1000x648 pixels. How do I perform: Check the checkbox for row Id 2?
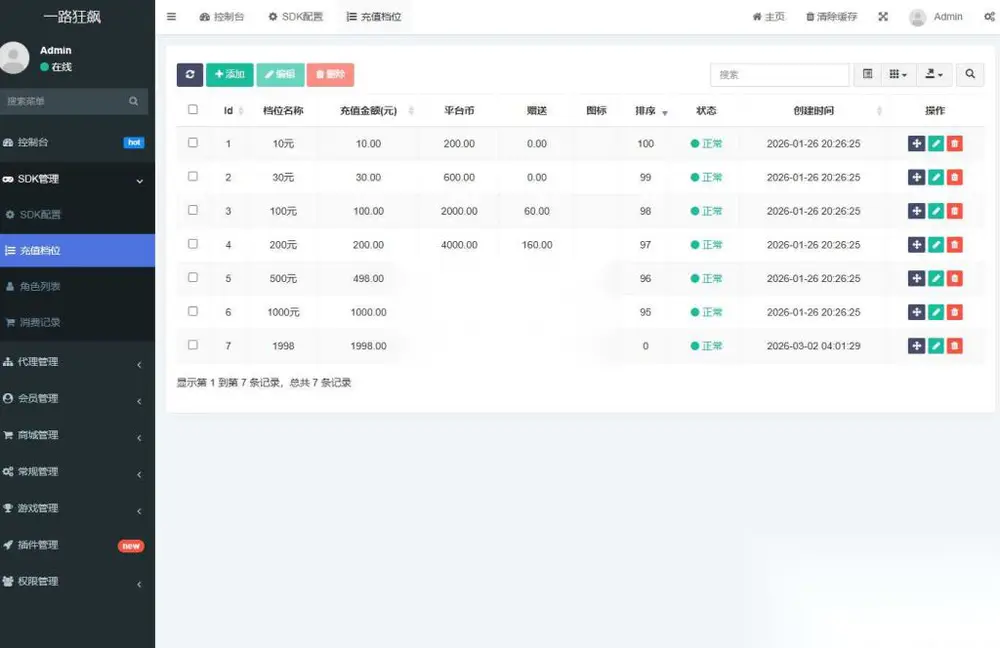193,176
